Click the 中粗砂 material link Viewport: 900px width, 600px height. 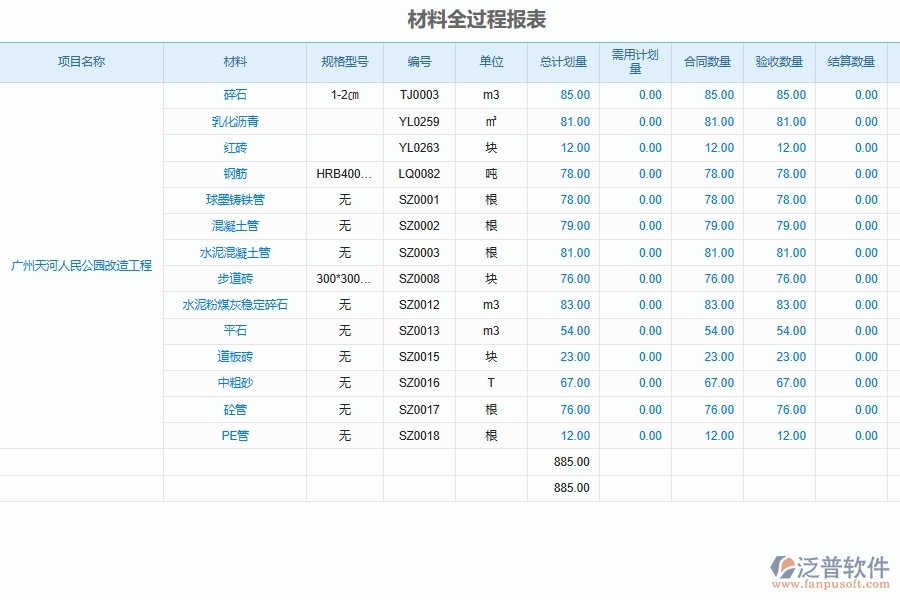(x=234, y=383)
